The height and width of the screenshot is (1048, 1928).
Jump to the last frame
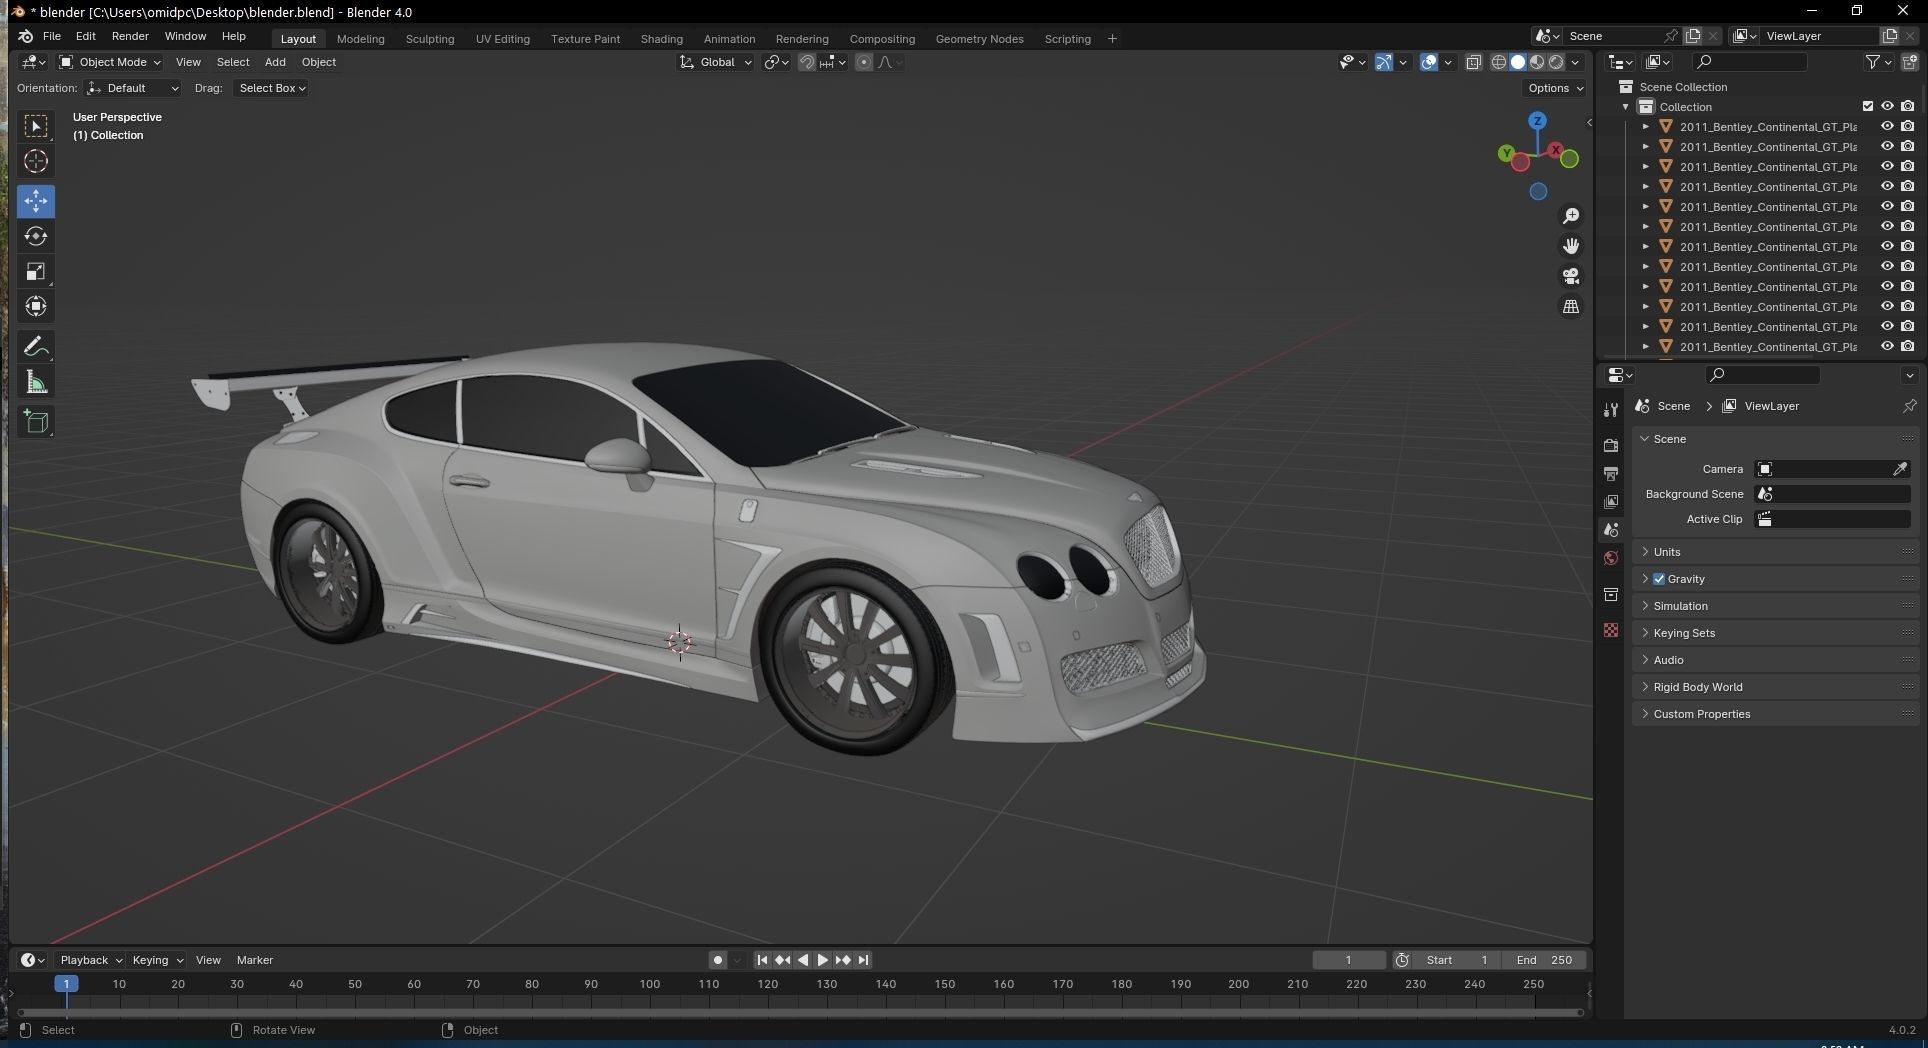[x=863, y=960]
